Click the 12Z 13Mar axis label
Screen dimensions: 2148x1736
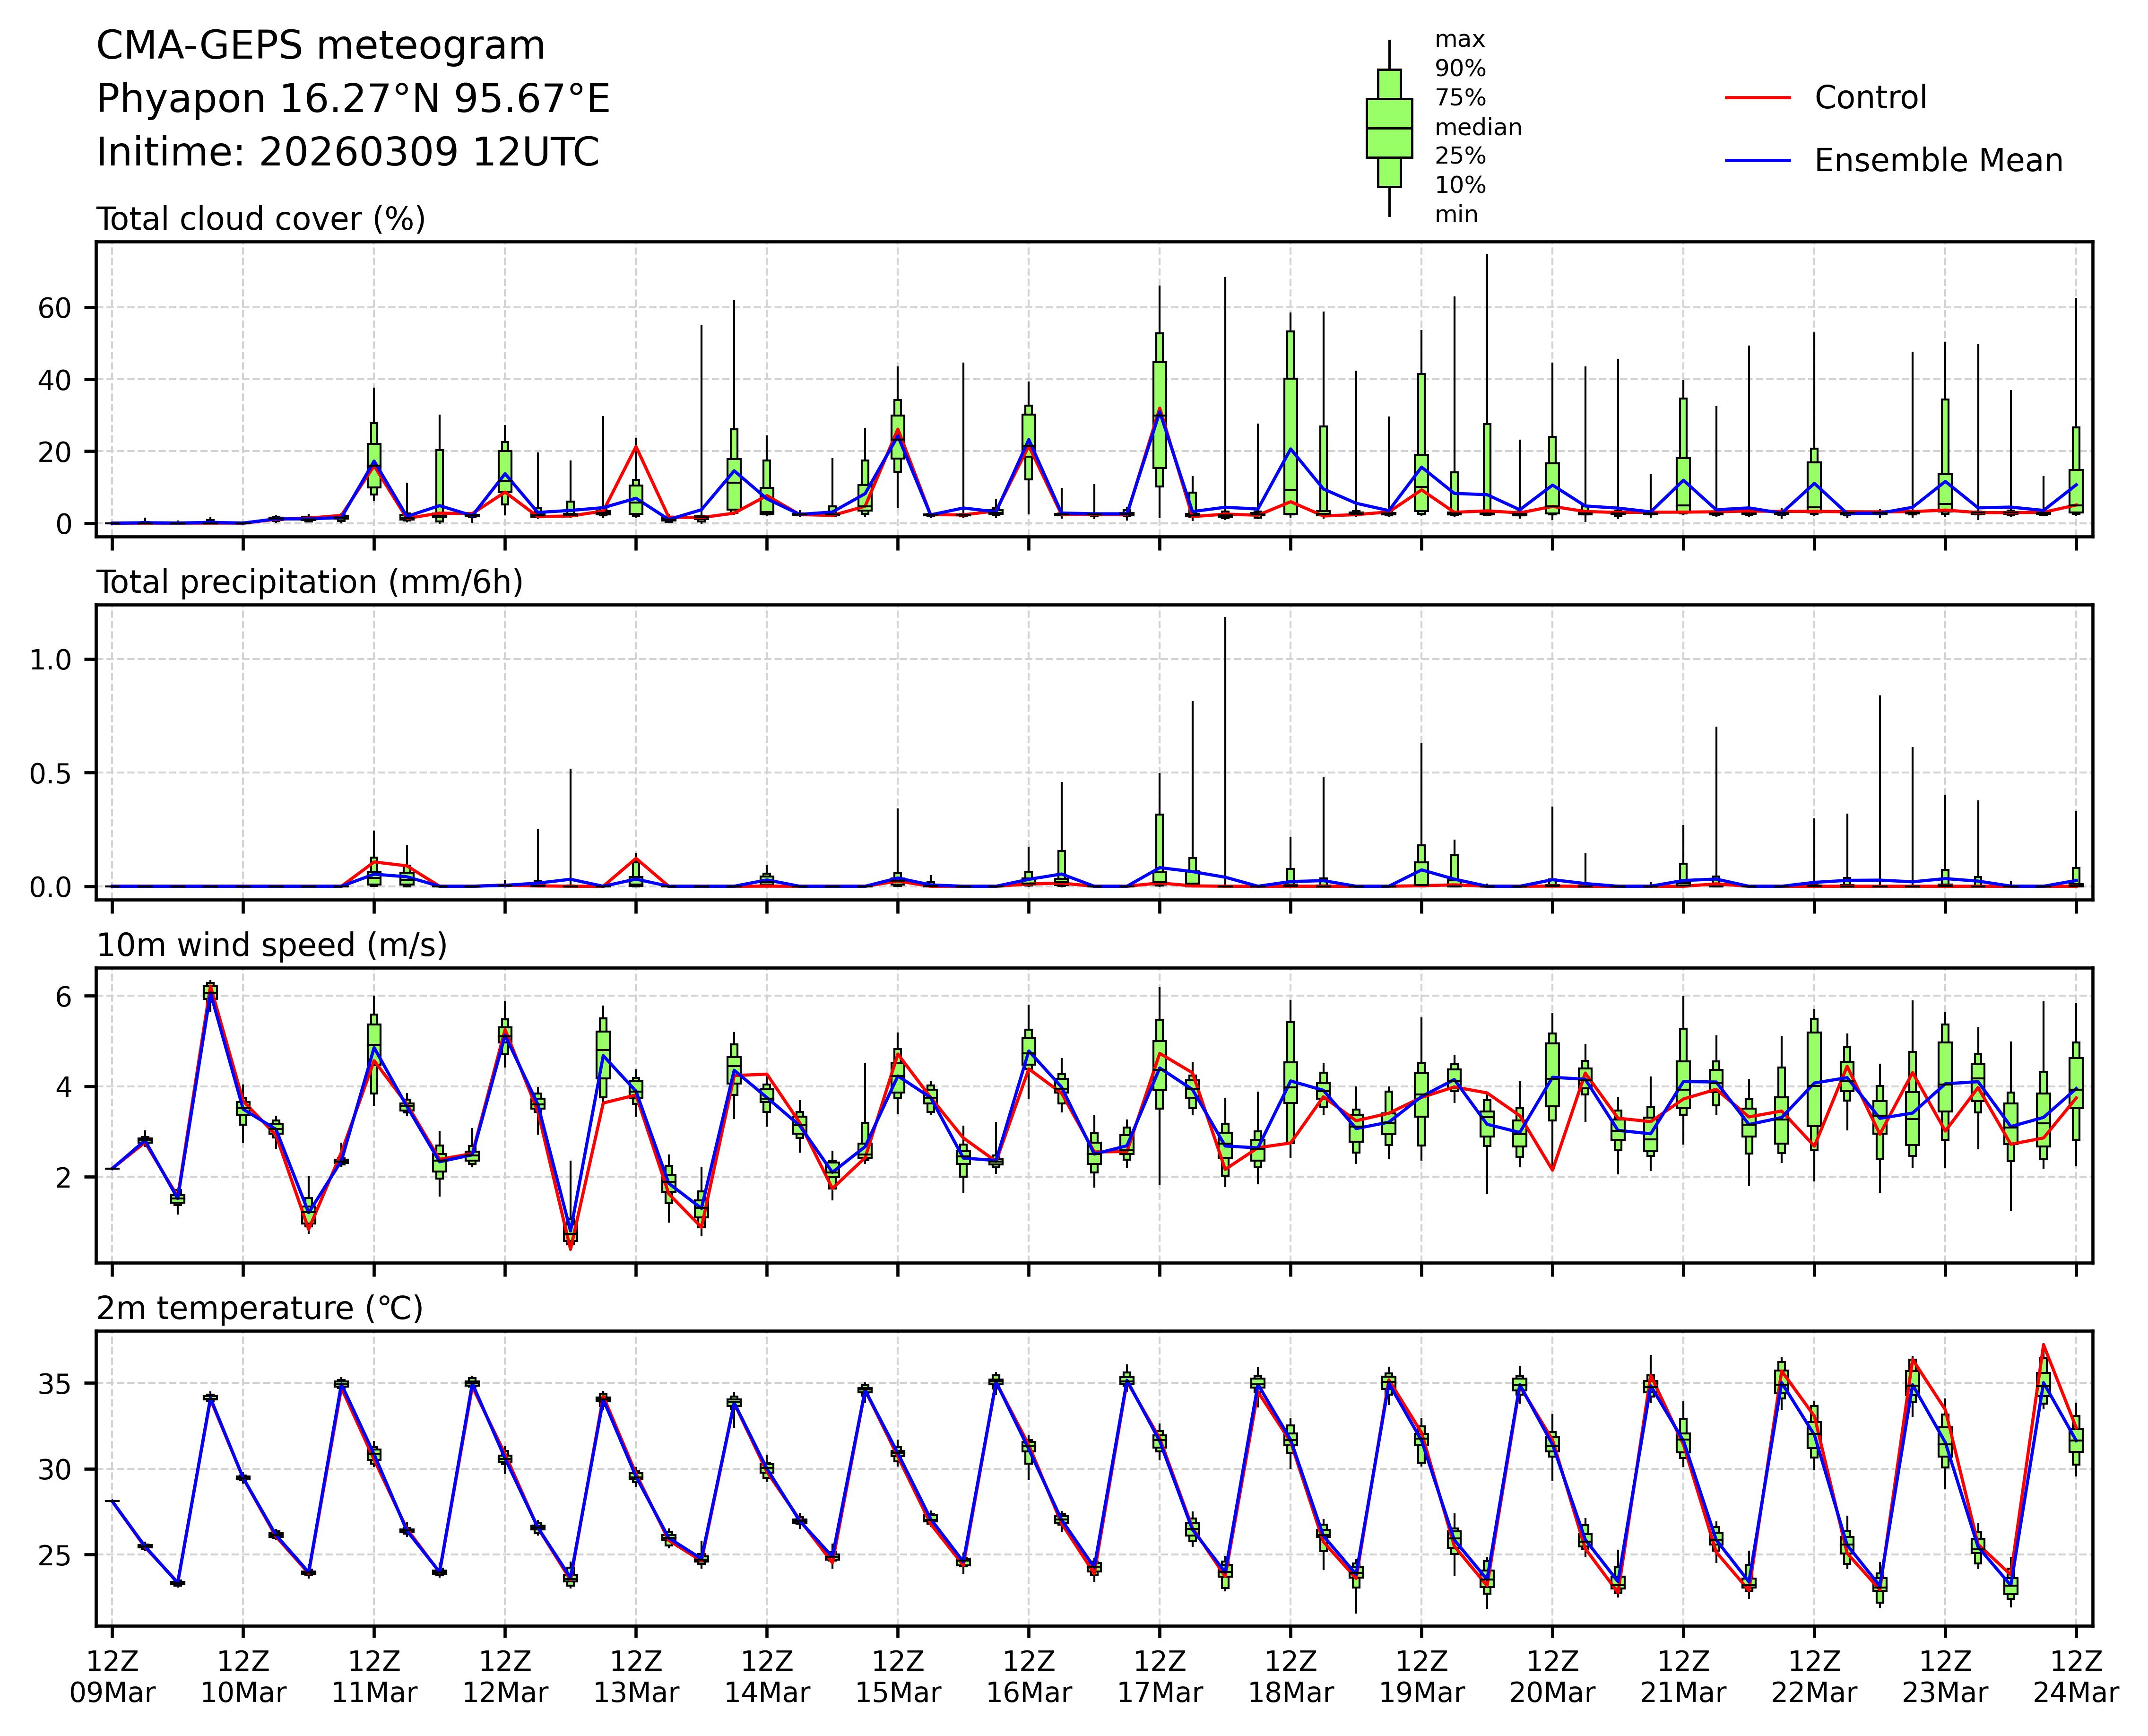tap(636, 1676)
